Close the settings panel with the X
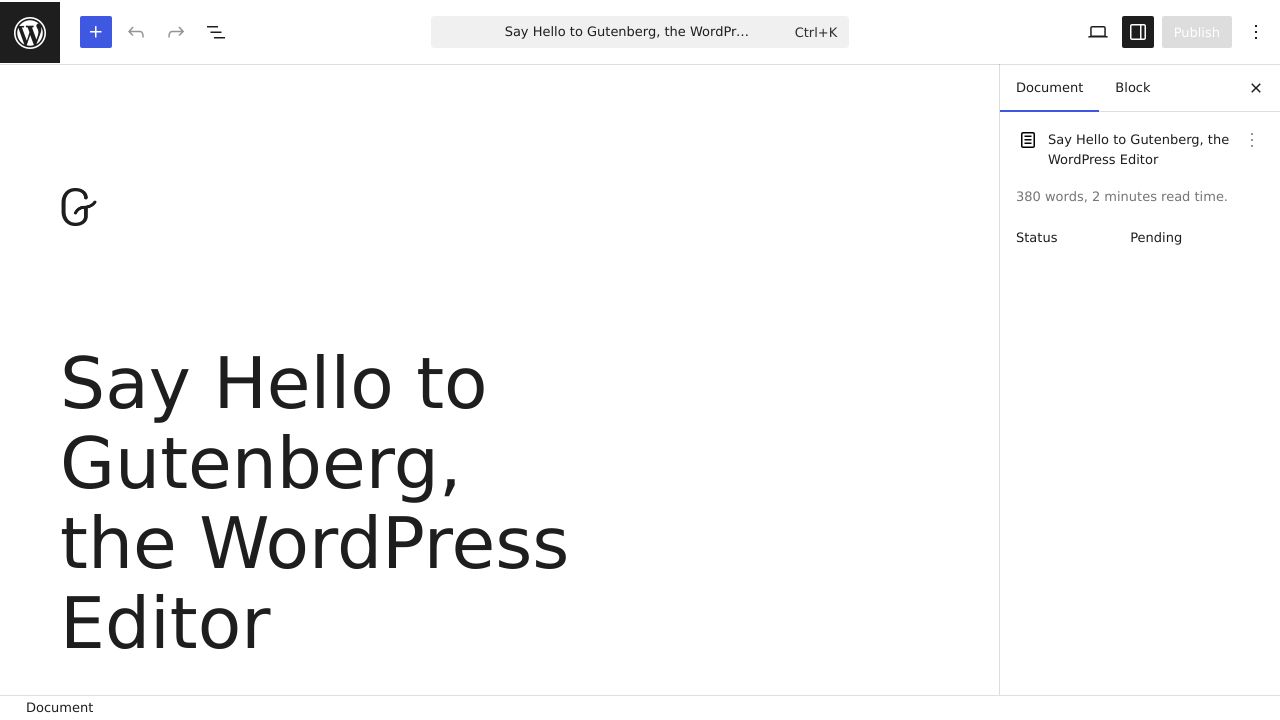 click(1256, 88)
